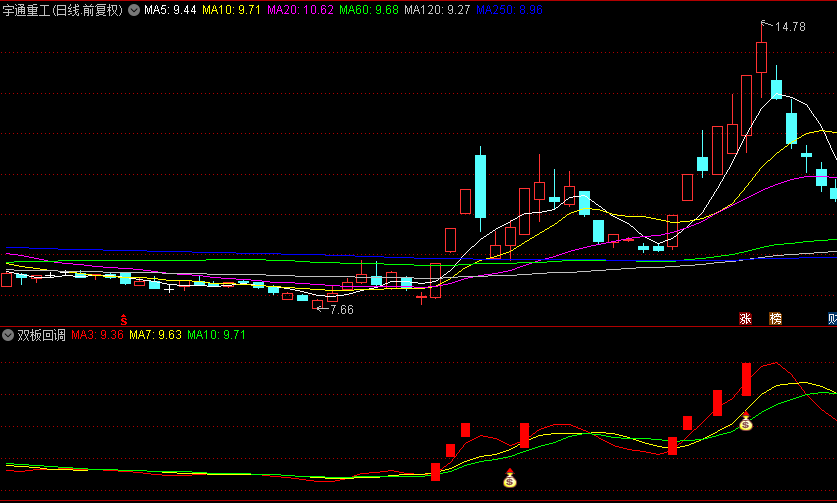The width and height of the screenshot is (837, 503).
Task: Click the 榜 event marker icon
Action: point(775,319)
